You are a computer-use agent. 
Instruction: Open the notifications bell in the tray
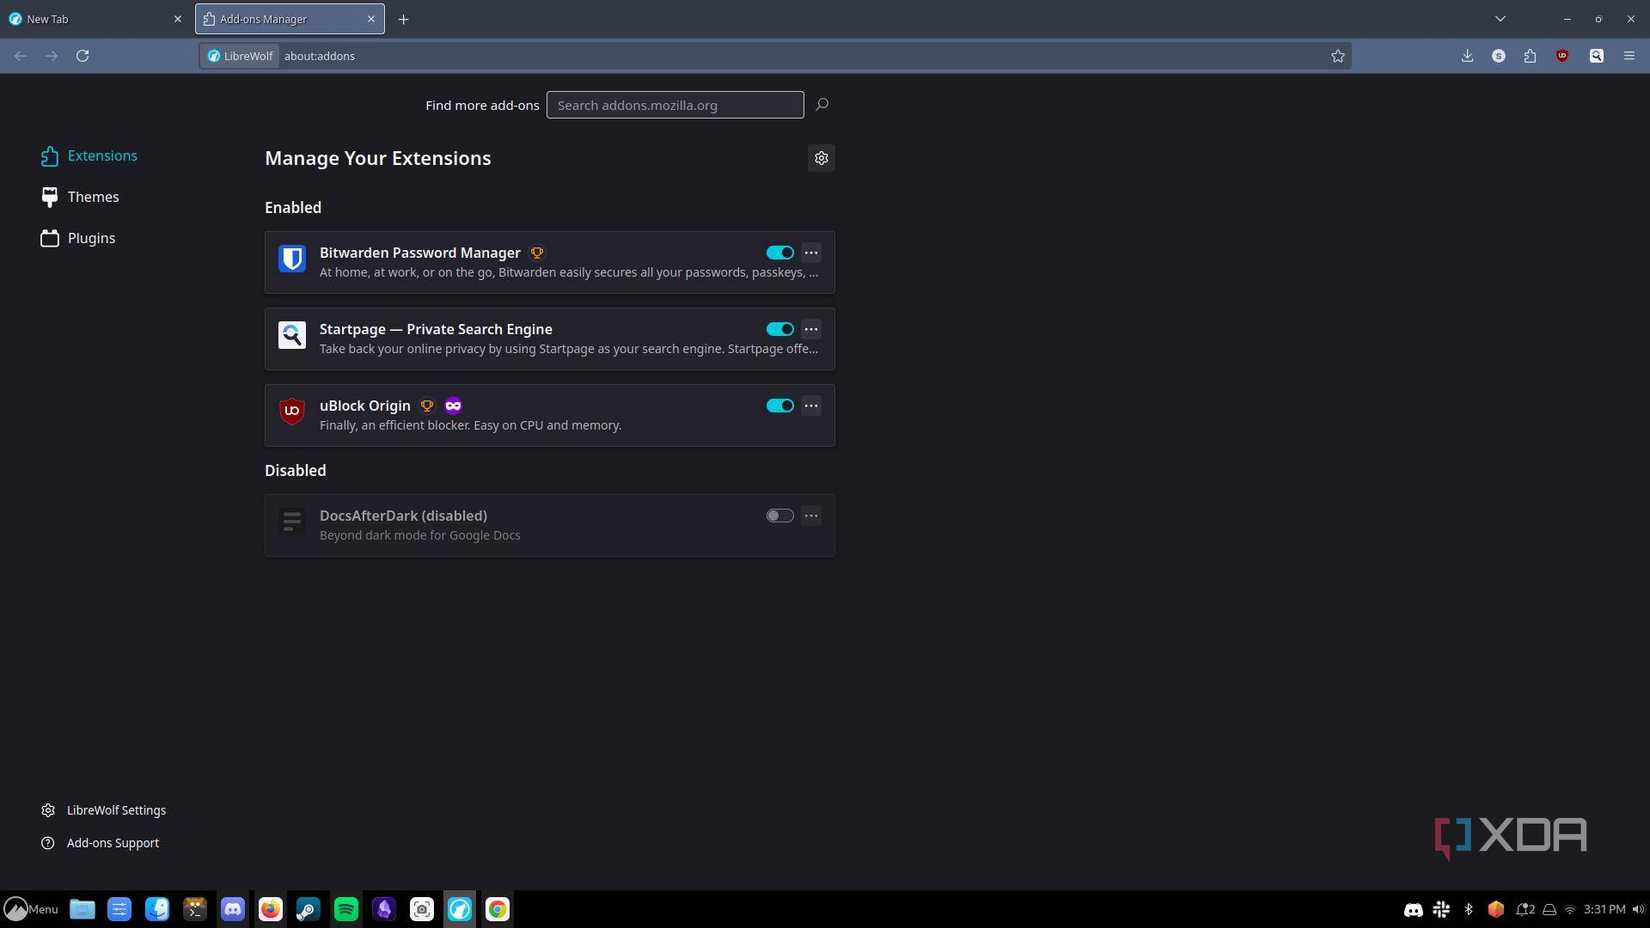click(x=1524, y=909)
